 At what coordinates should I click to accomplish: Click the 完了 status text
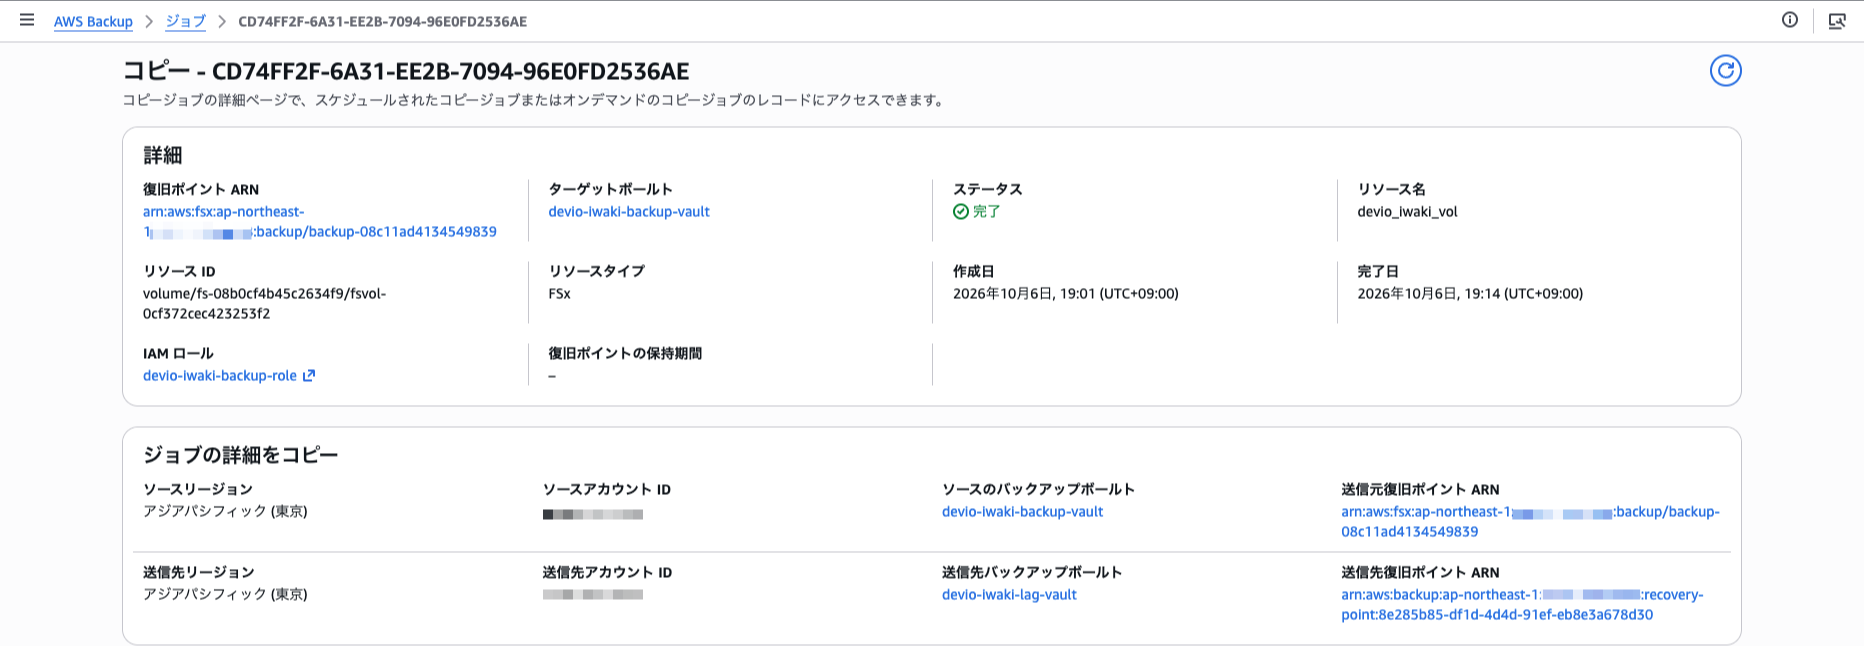[x=986, y=212]
